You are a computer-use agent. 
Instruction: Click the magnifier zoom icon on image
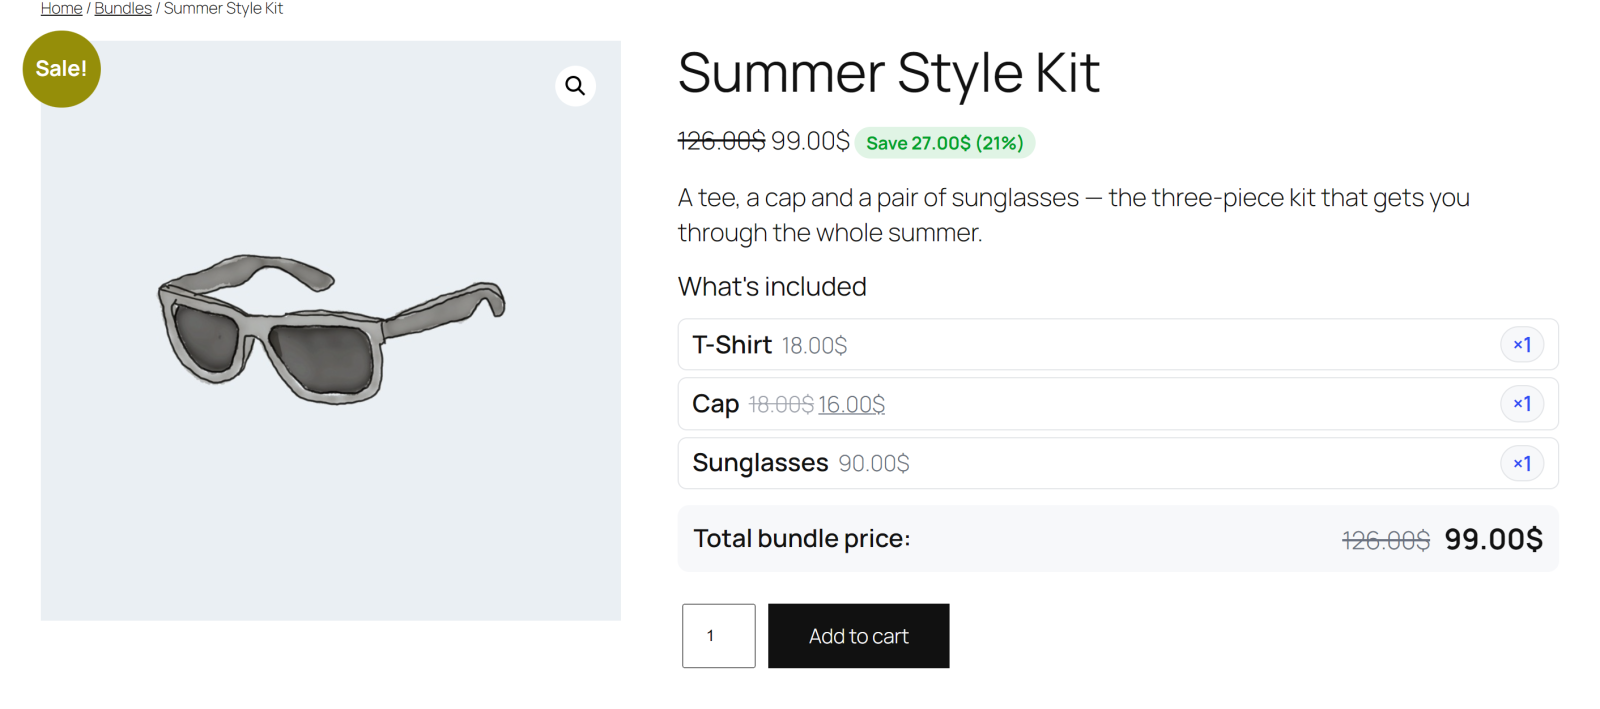click(575, 86)
